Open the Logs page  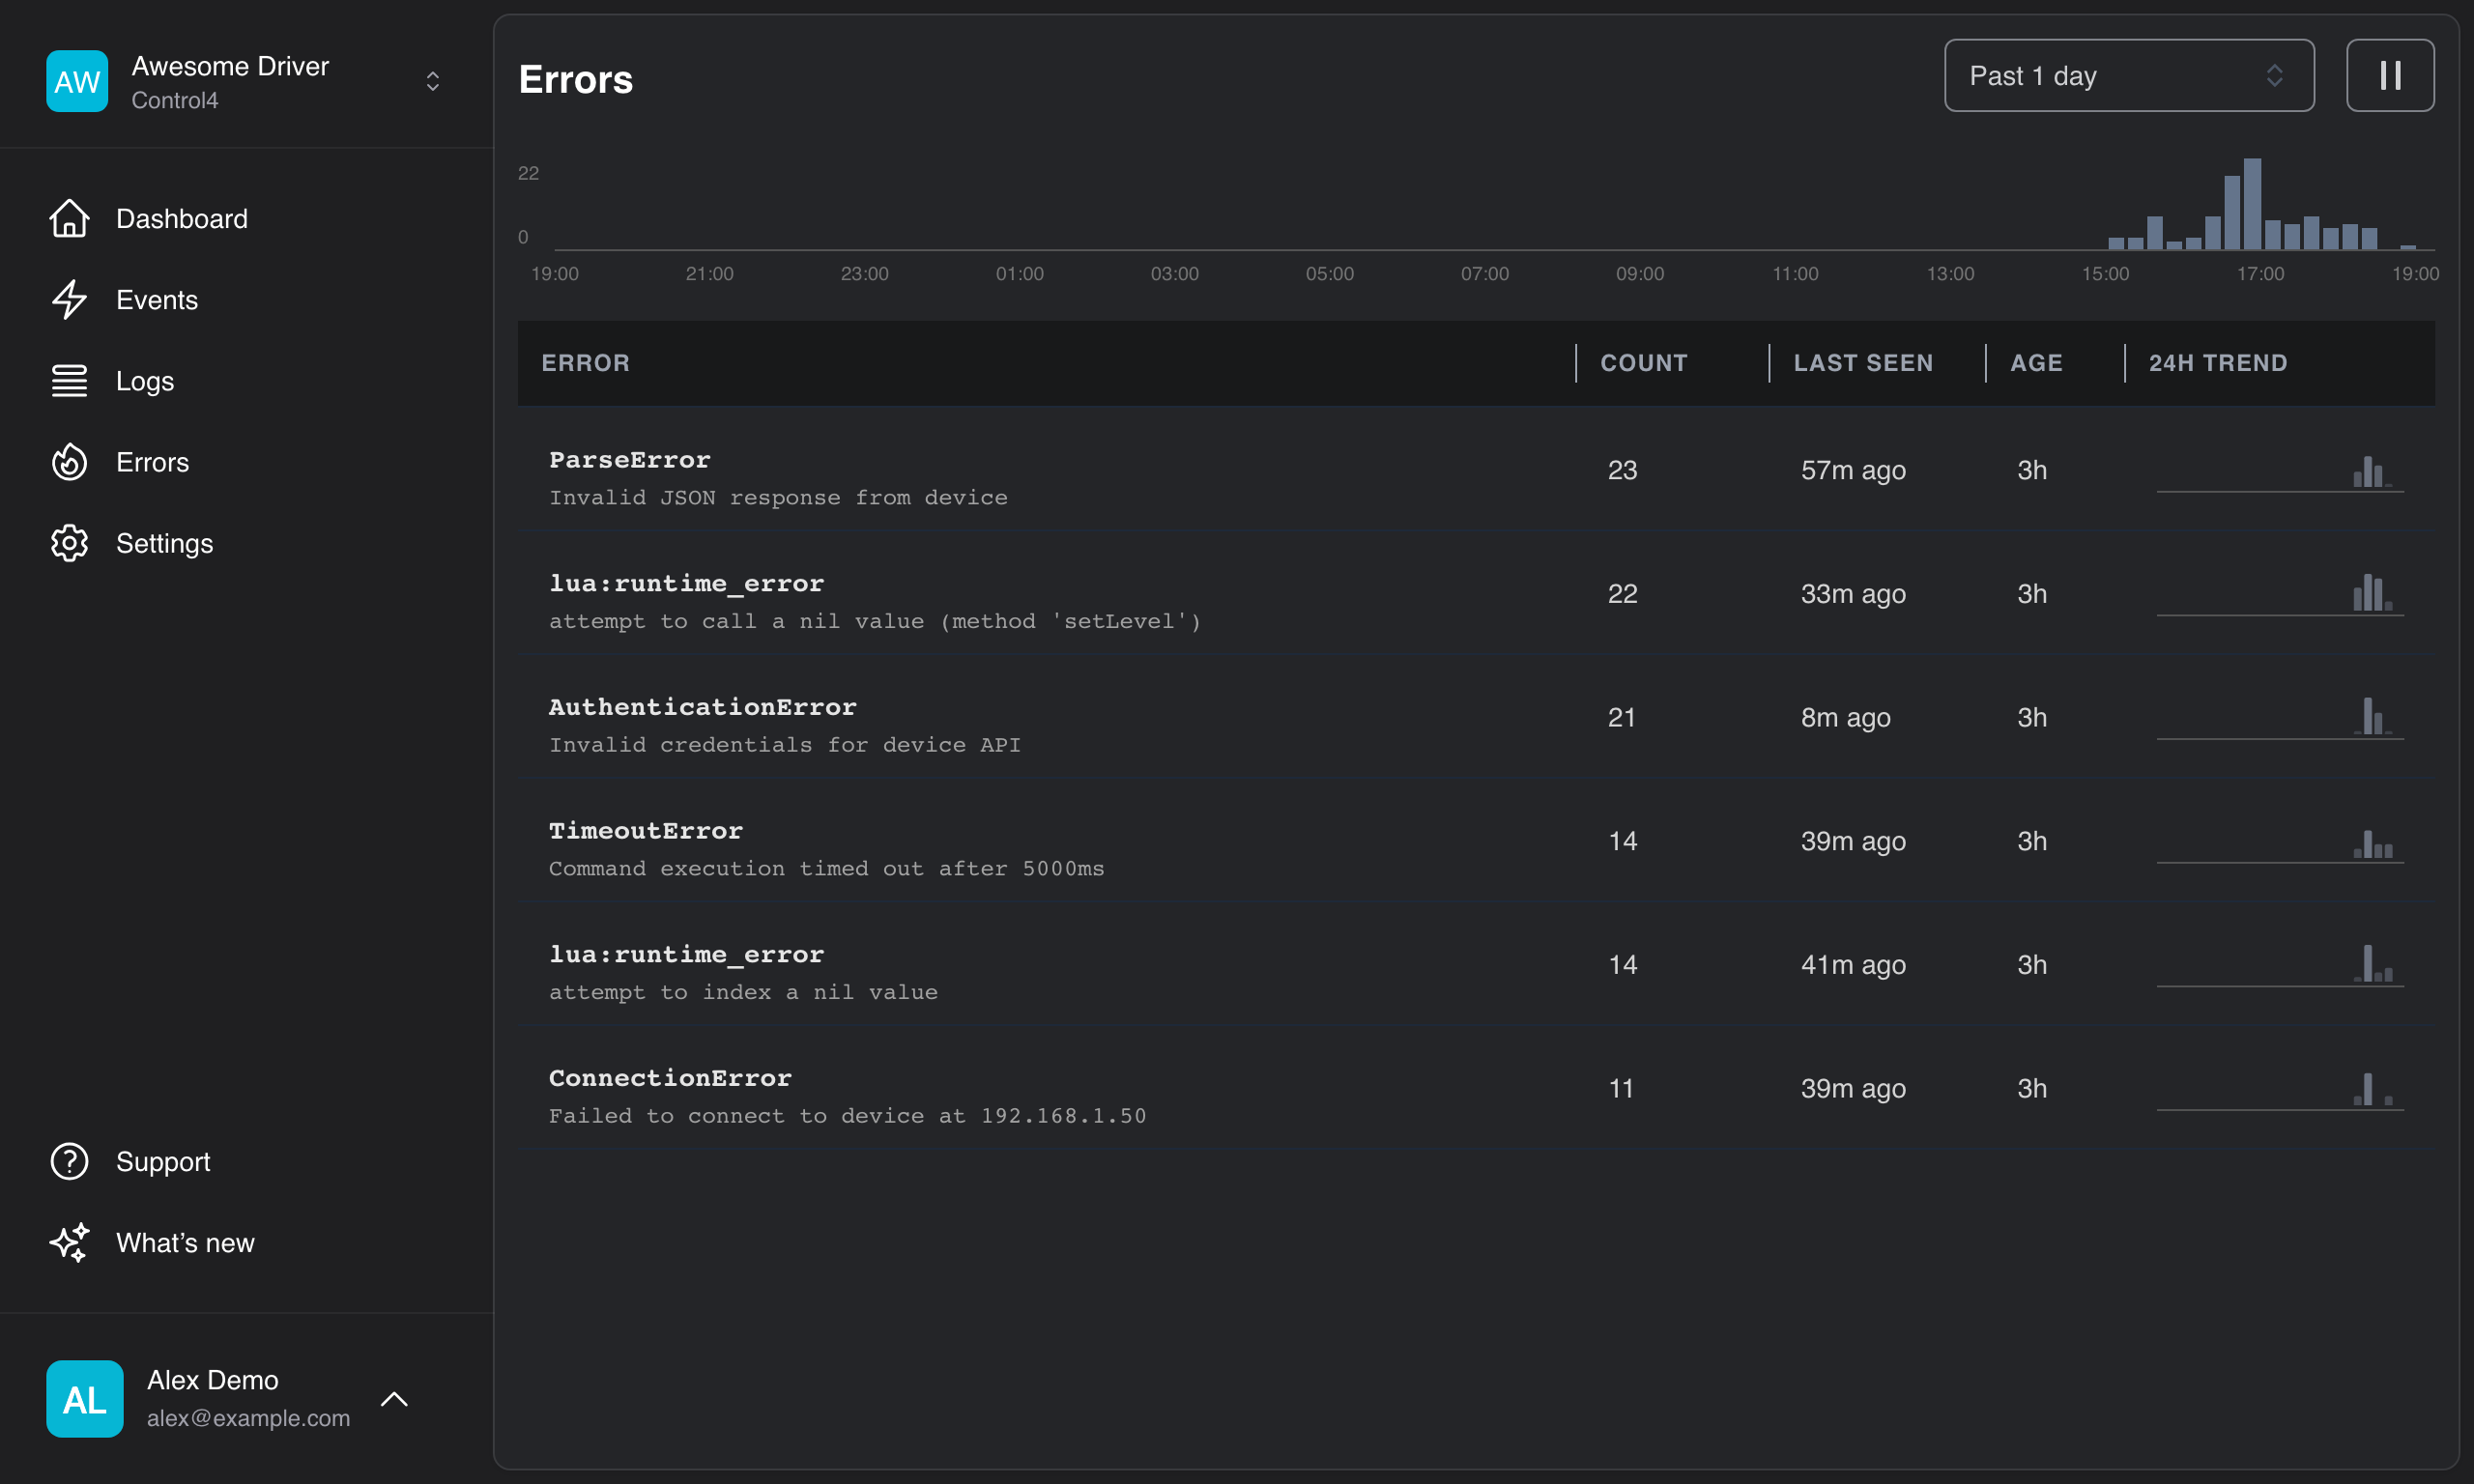coord(145,381)
